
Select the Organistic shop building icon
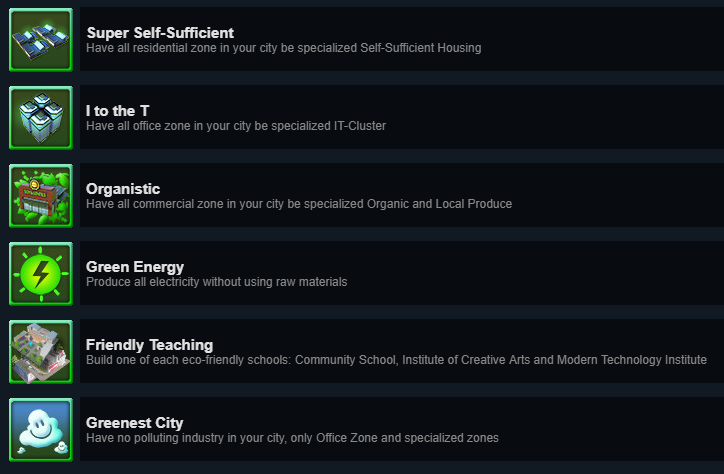(41, 196)
